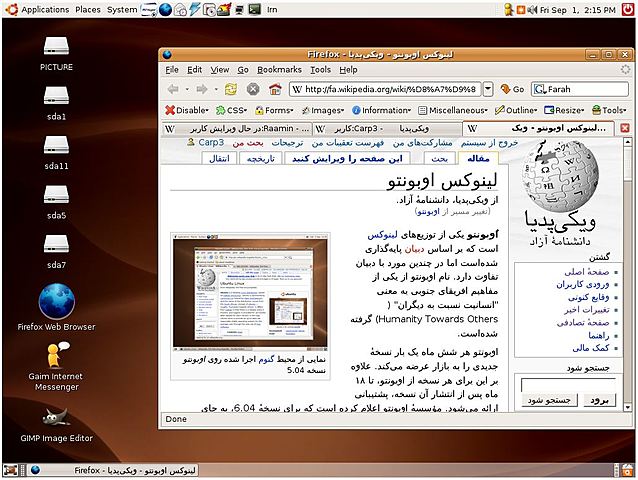The height and width of the screenshot is (480, 638).
Task: Click the Ubuntu desktop screenshot thumbnail
Action: 250,293
